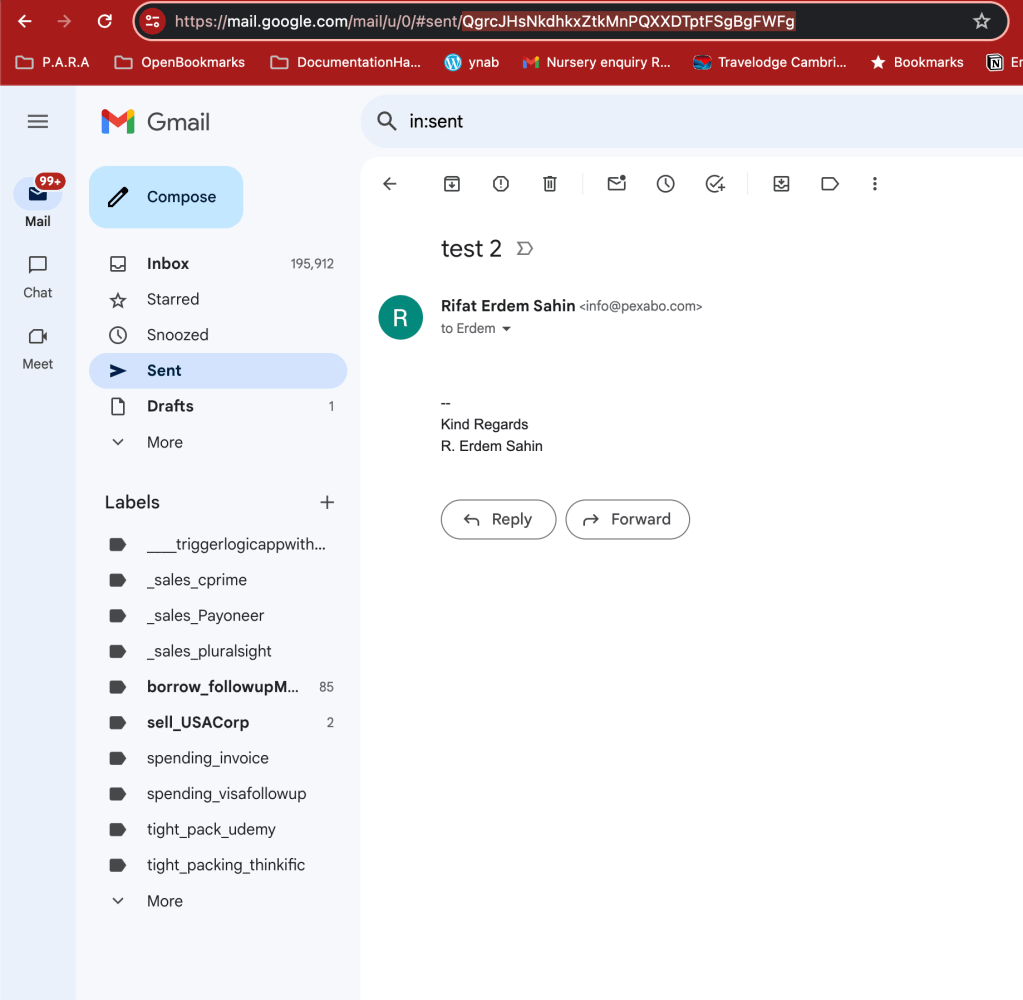Click the search magnifier icon

coord(387,121)
